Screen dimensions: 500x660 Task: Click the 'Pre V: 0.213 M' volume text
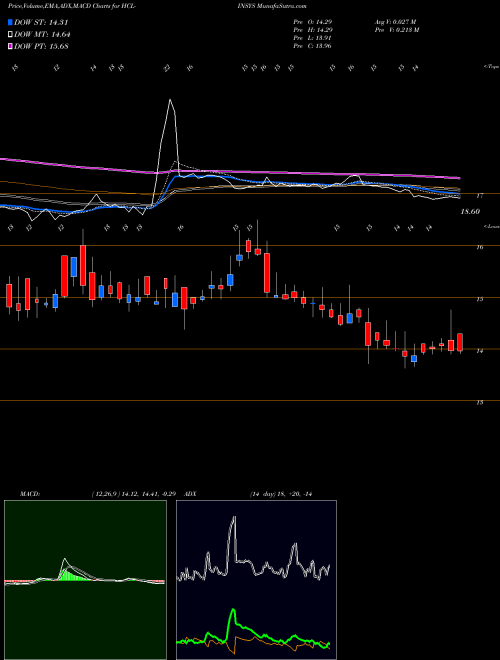[x=396, y=30]
